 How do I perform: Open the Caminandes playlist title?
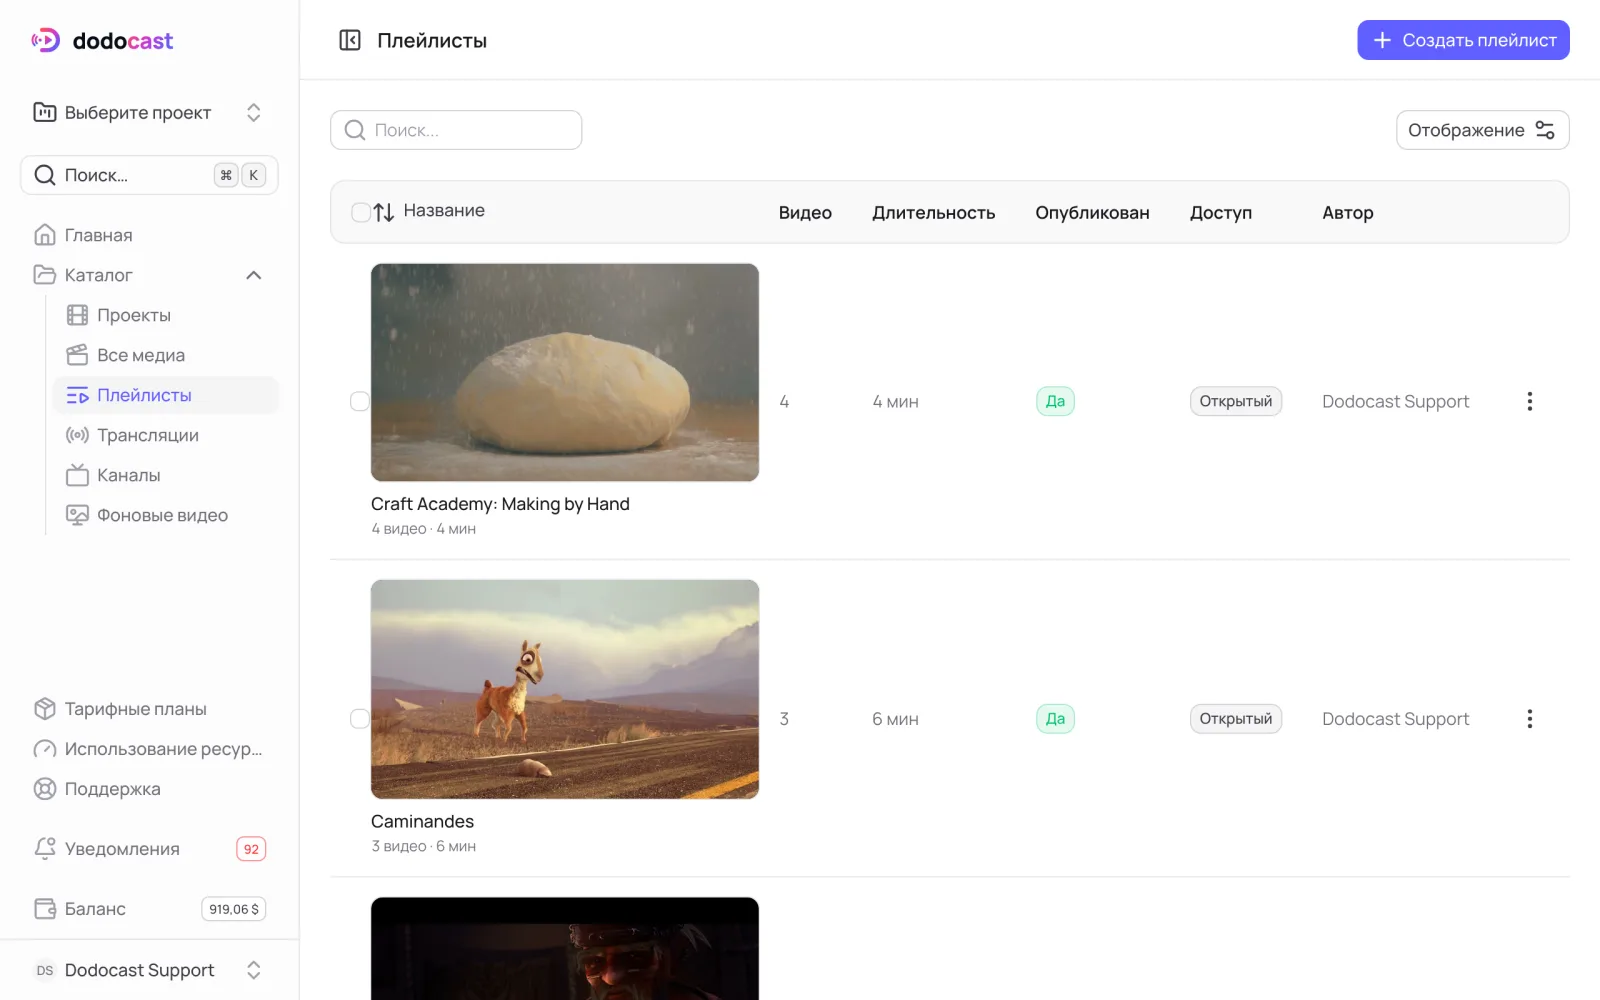tap(422, 821)
